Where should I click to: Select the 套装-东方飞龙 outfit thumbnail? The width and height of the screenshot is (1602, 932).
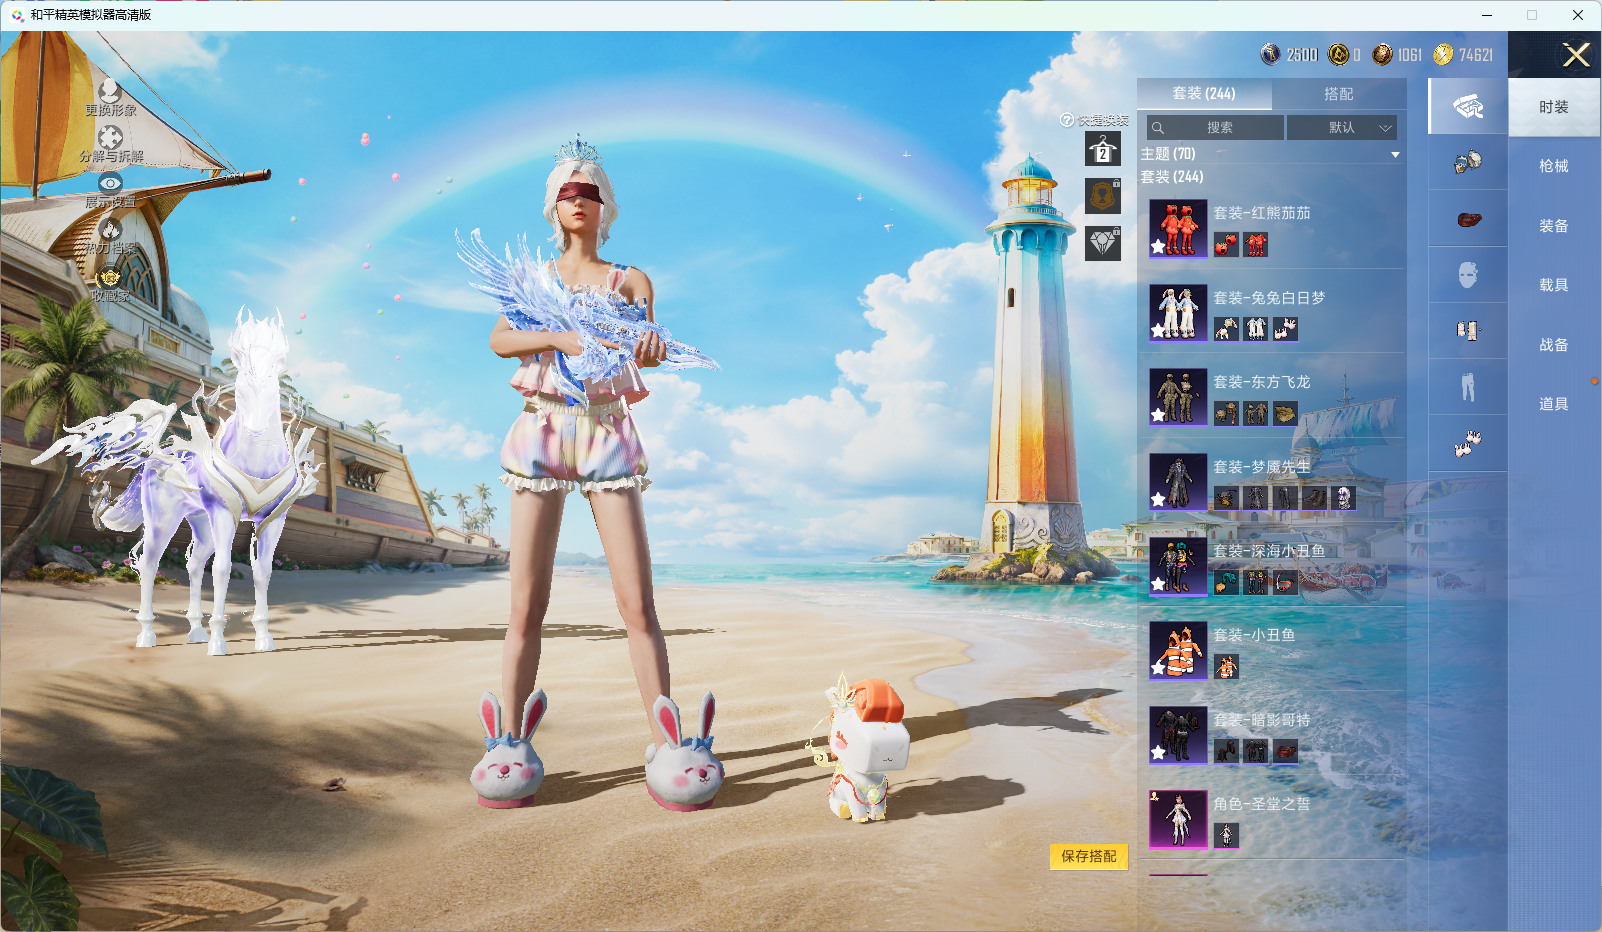pyautogui.click(x=1178, y=397)
